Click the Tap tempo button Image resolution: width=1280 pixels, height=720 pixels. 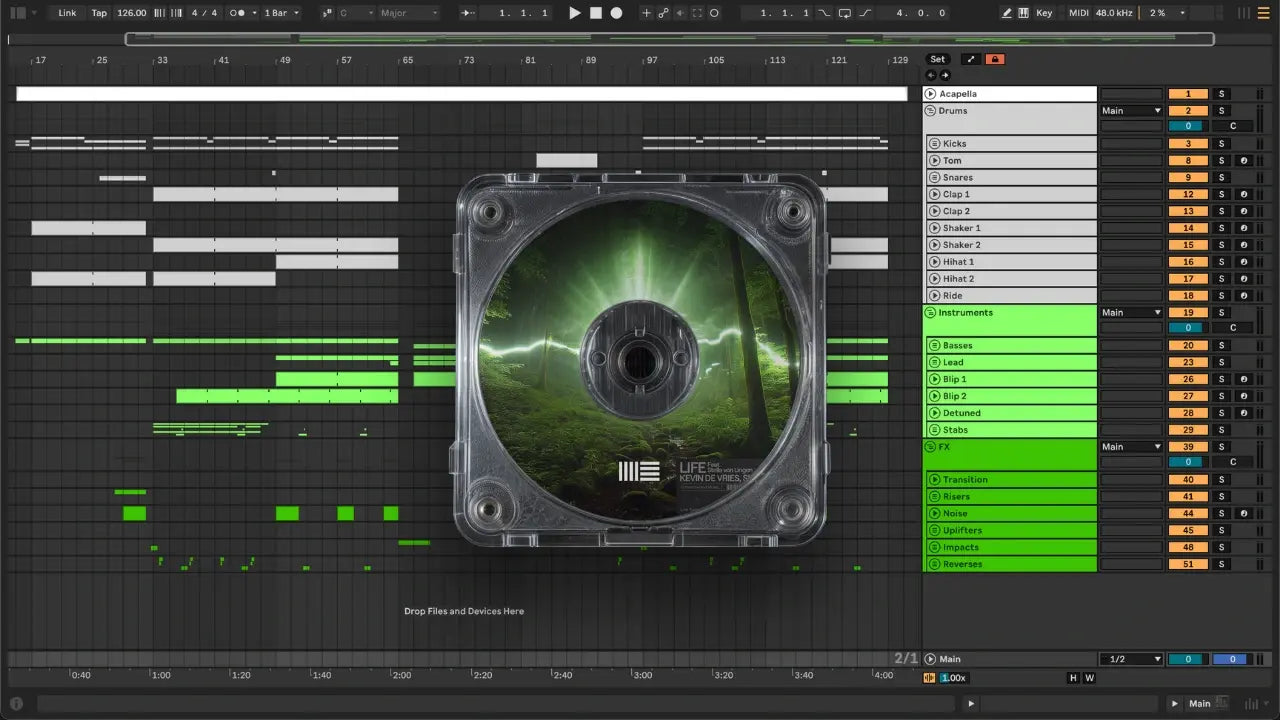[99, 13]
